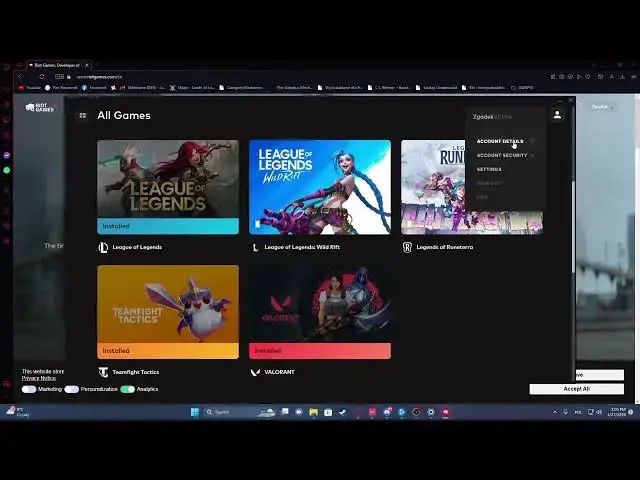Disable the Analytics cookies switch

tap(127, 389)
